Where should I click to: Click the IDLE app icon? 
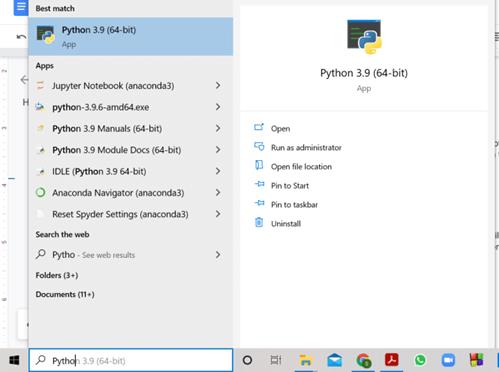point(40,172)
